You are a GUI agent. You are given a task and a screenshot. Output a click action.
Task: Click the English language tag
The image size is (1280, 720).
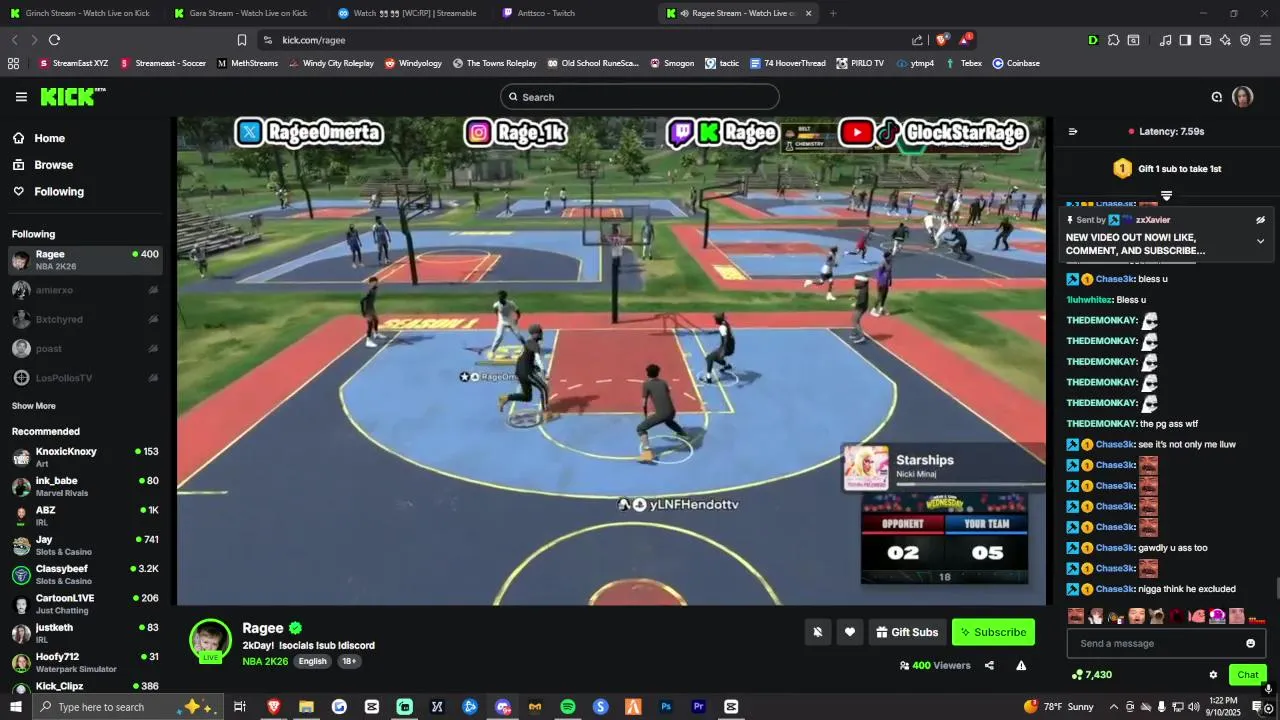[312, 662]
